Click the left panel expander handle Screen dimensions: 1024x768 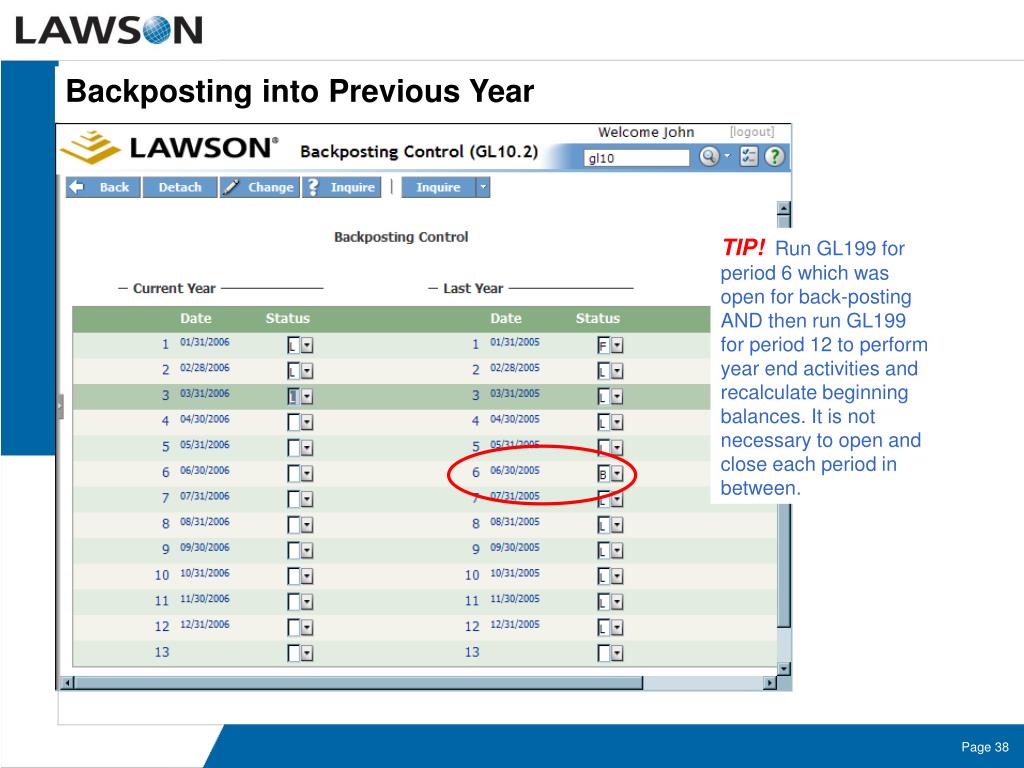pos(60,406)
